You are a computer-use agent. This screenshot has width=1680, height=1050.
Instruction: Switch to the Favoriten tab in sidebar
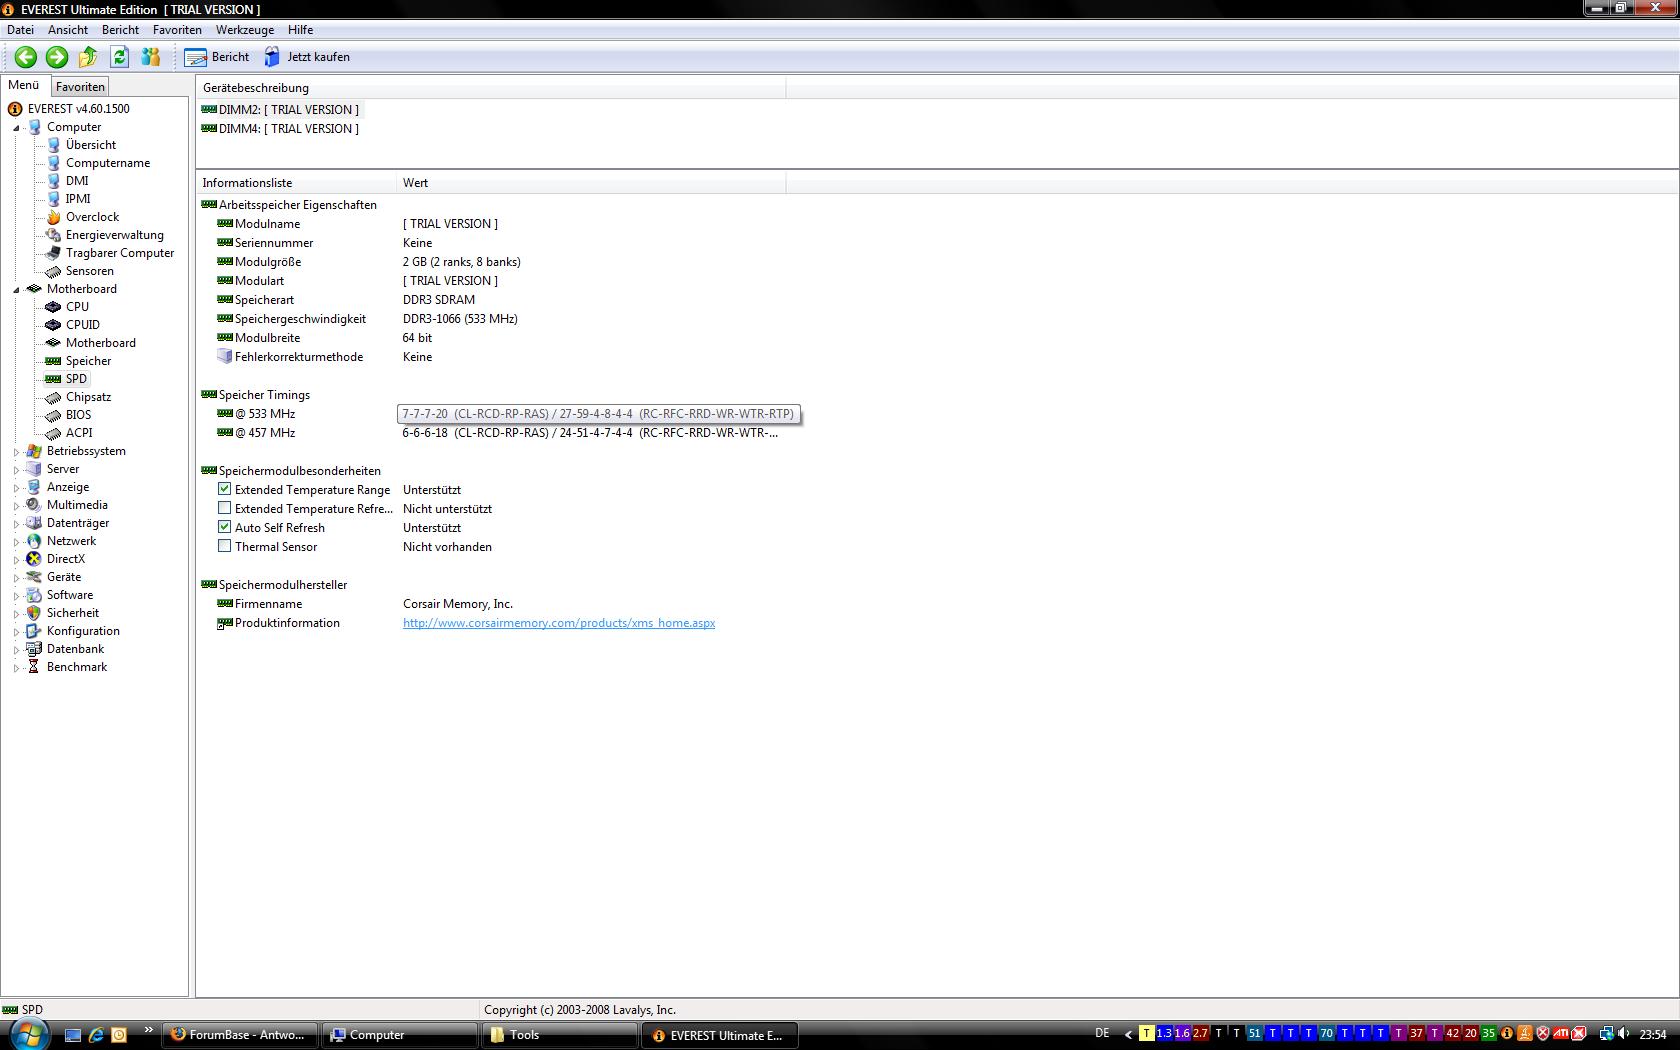(x=80, y=87)
